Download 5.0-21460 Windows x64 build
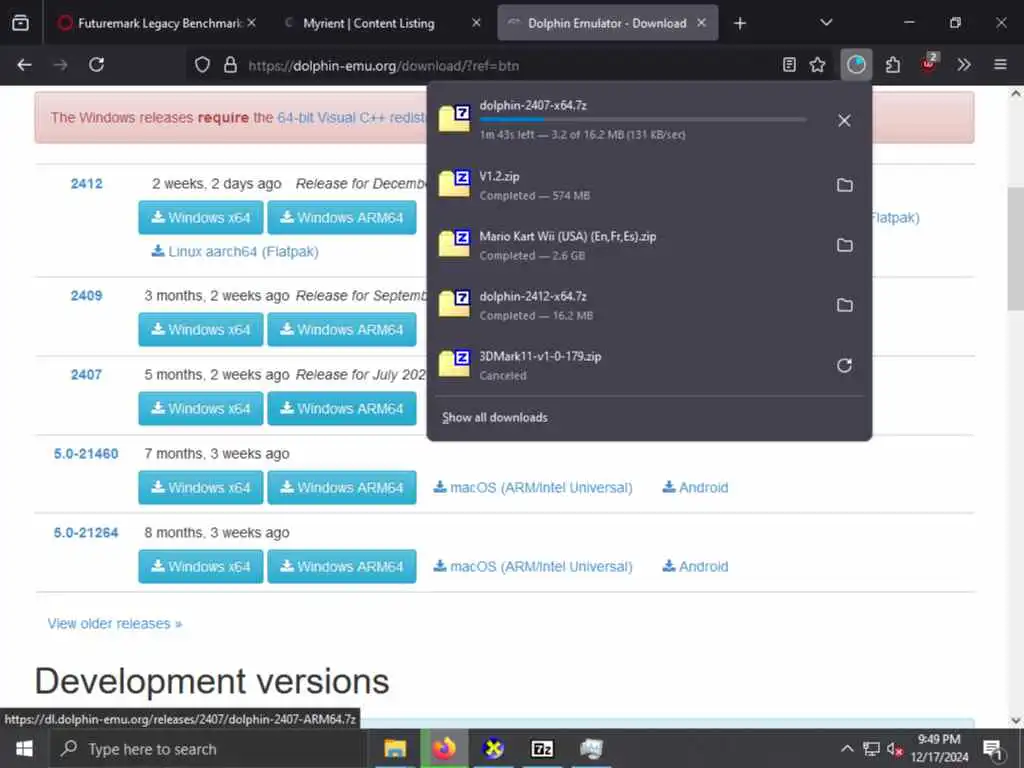The height and width of the screenshot is (768, 1024). pos(200,487)
